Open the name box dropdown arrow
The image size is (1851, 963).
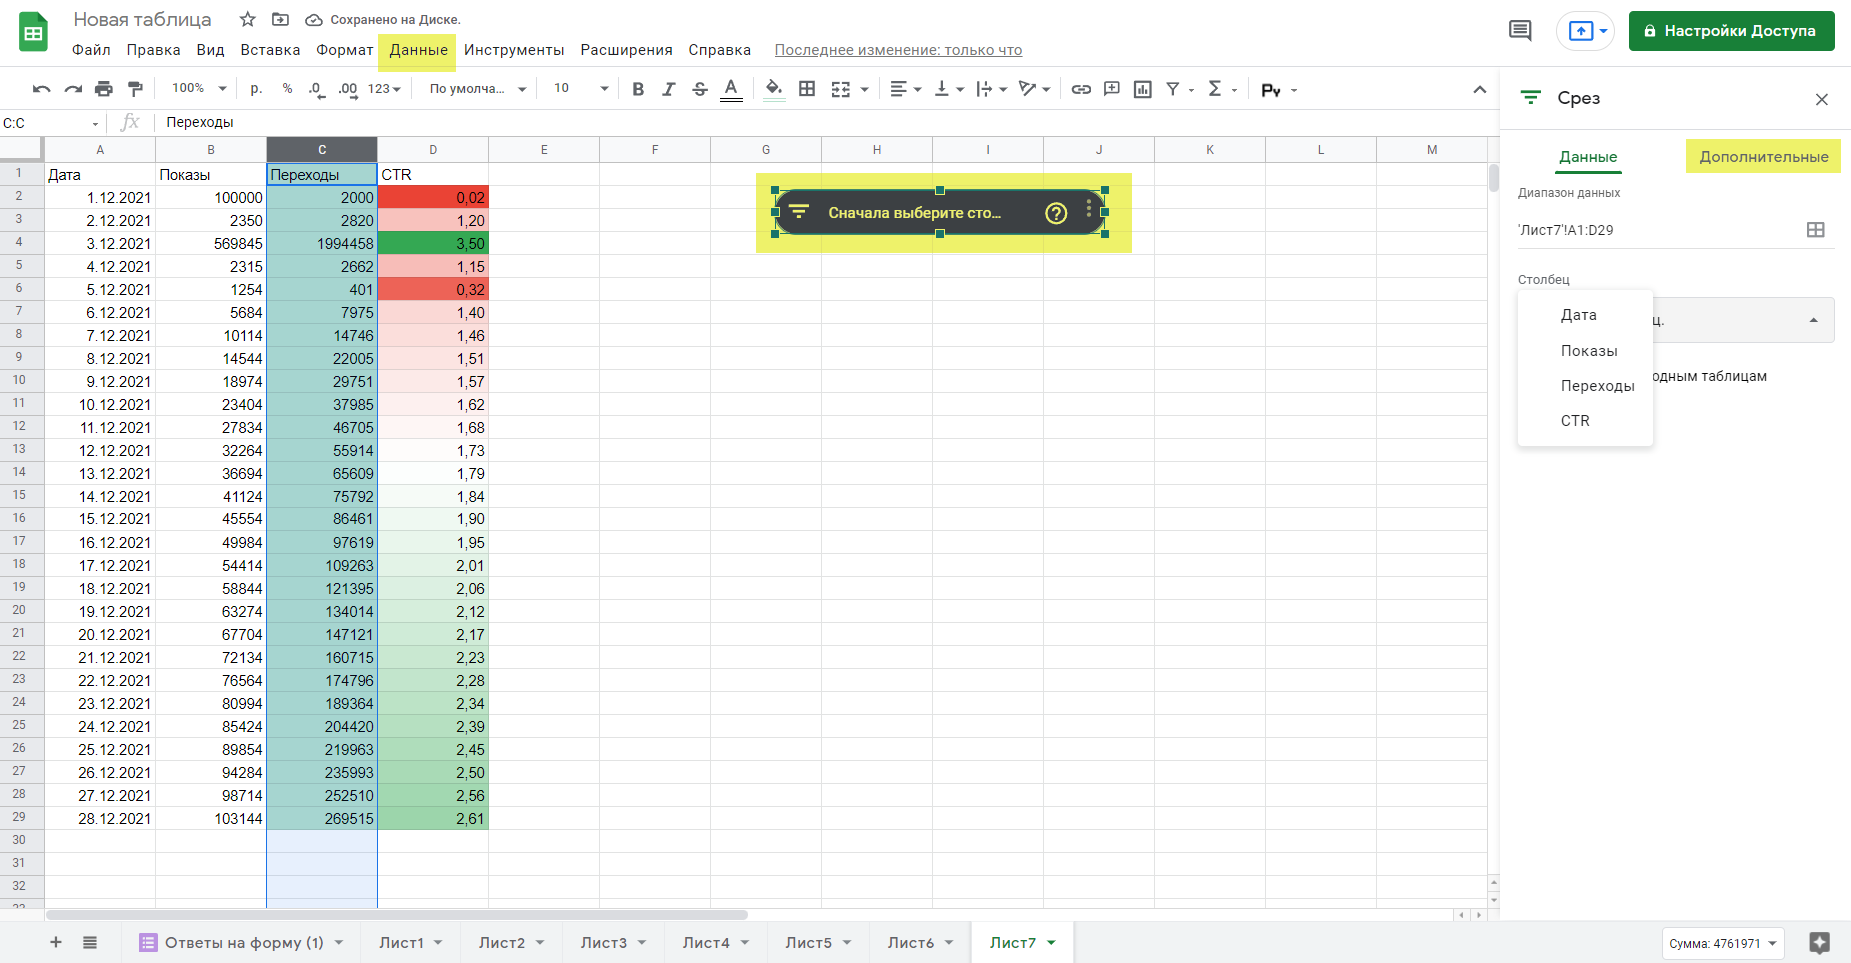96,124
